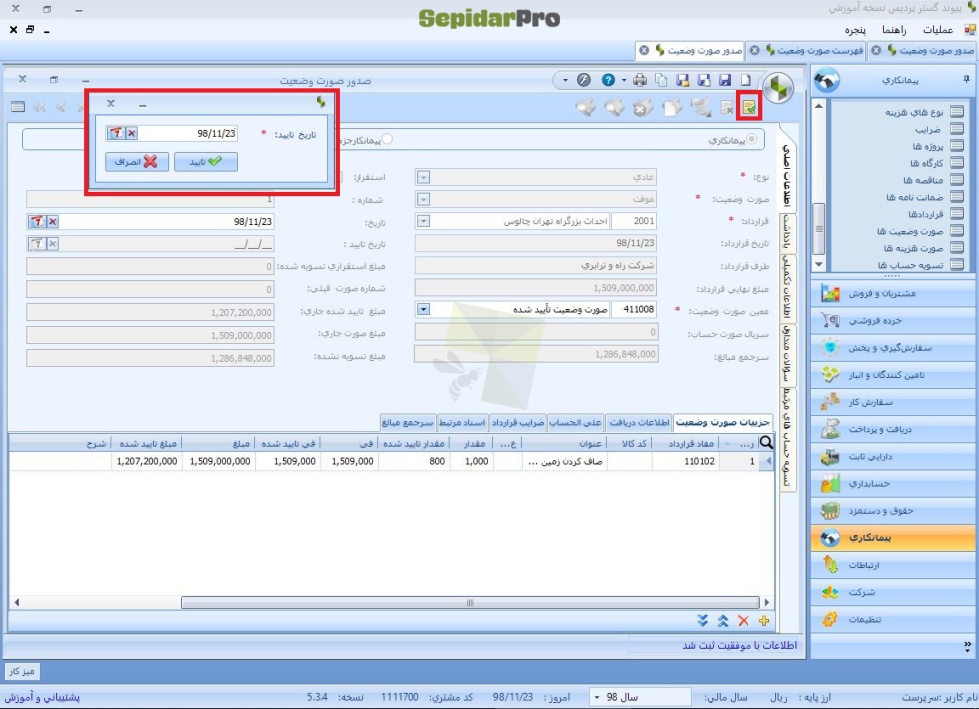Open the نوع dropdown showing عادی
Image resolution: width=979 pixels, height=709 pixels.
coord(423,177)
